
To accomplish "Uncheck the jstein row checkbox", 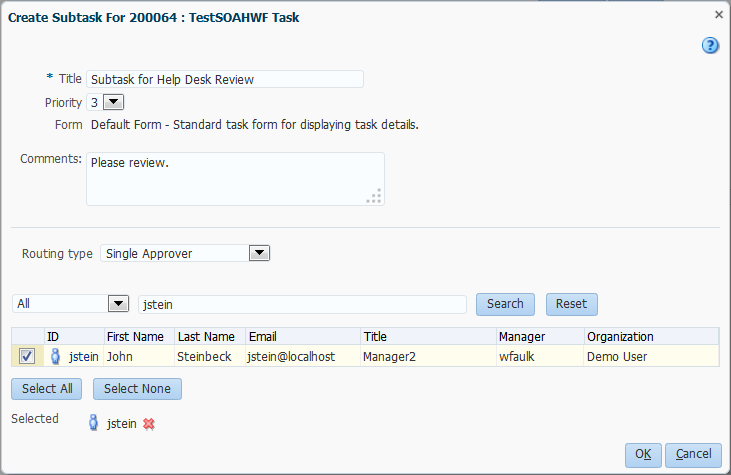I will 28,356.
